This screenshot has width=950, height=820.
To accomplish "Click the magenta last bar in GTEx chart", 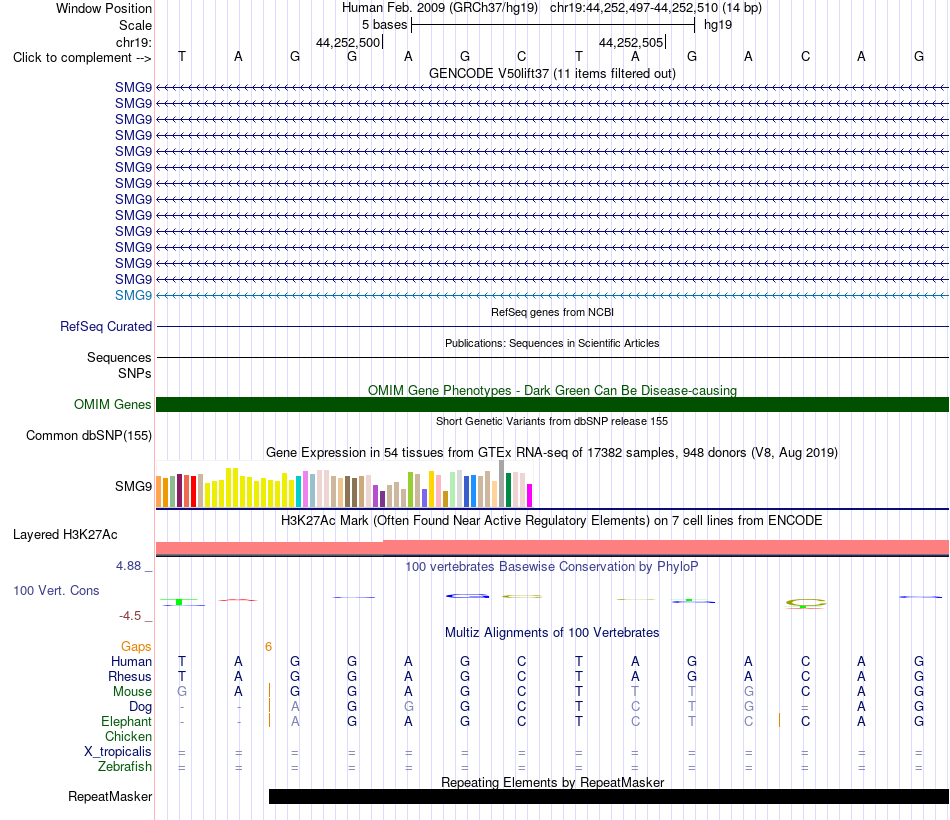I will pos(530,495).
